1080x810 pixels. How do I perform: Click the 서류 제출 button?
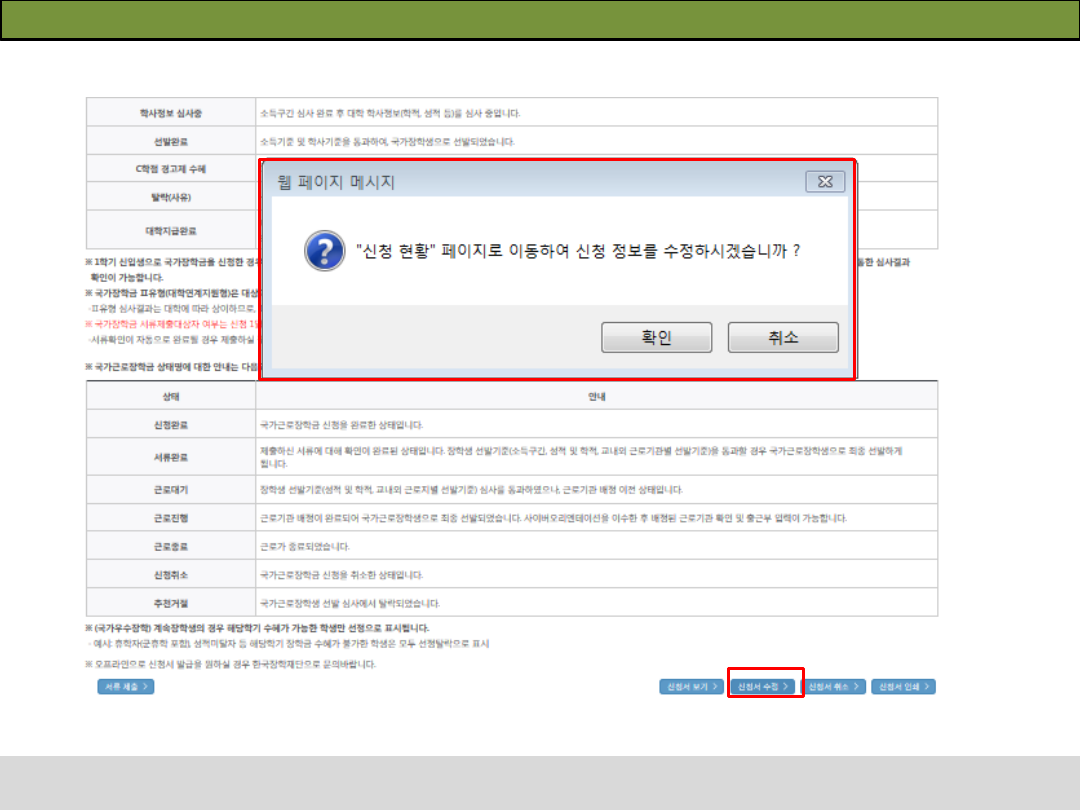[126, 687]
